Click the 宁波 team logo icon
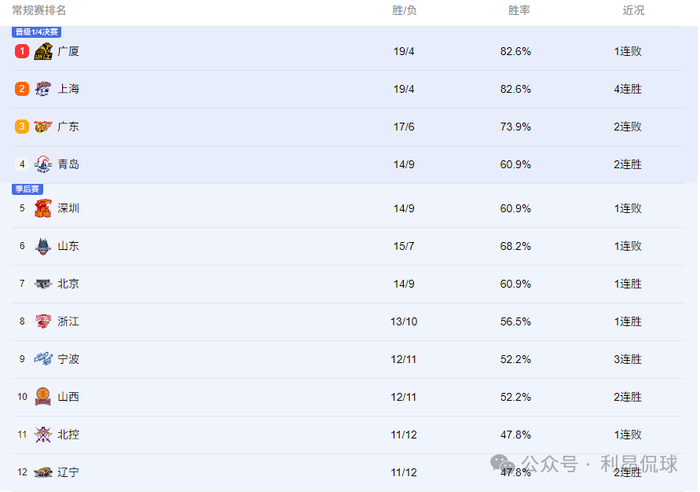 pyautogui.click(x=43, y=359)
